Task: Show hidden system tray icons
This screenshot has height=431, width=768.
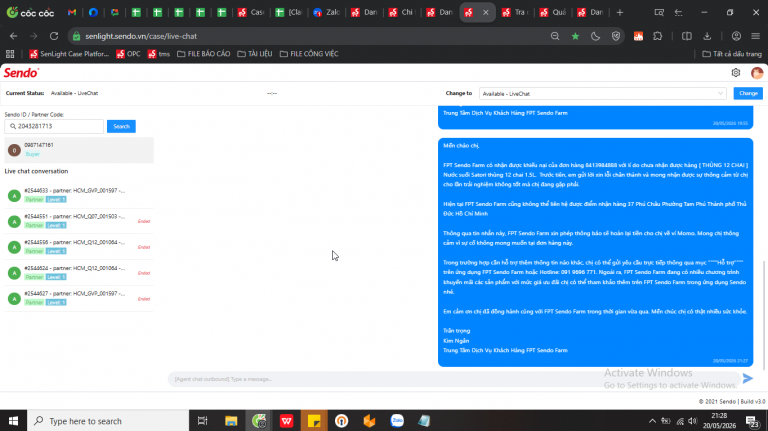Action: 652,421
